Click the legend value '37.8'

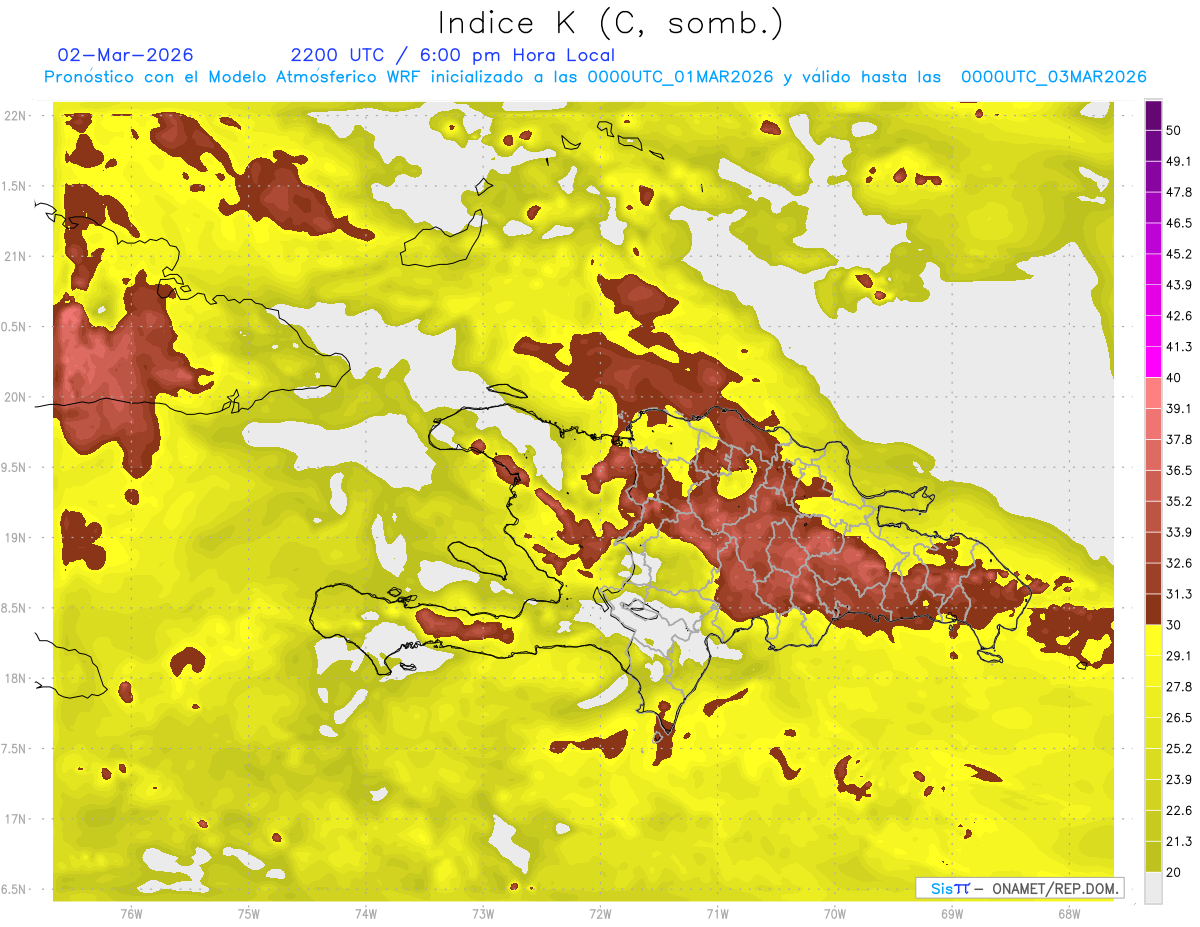tap(1180, 440)
